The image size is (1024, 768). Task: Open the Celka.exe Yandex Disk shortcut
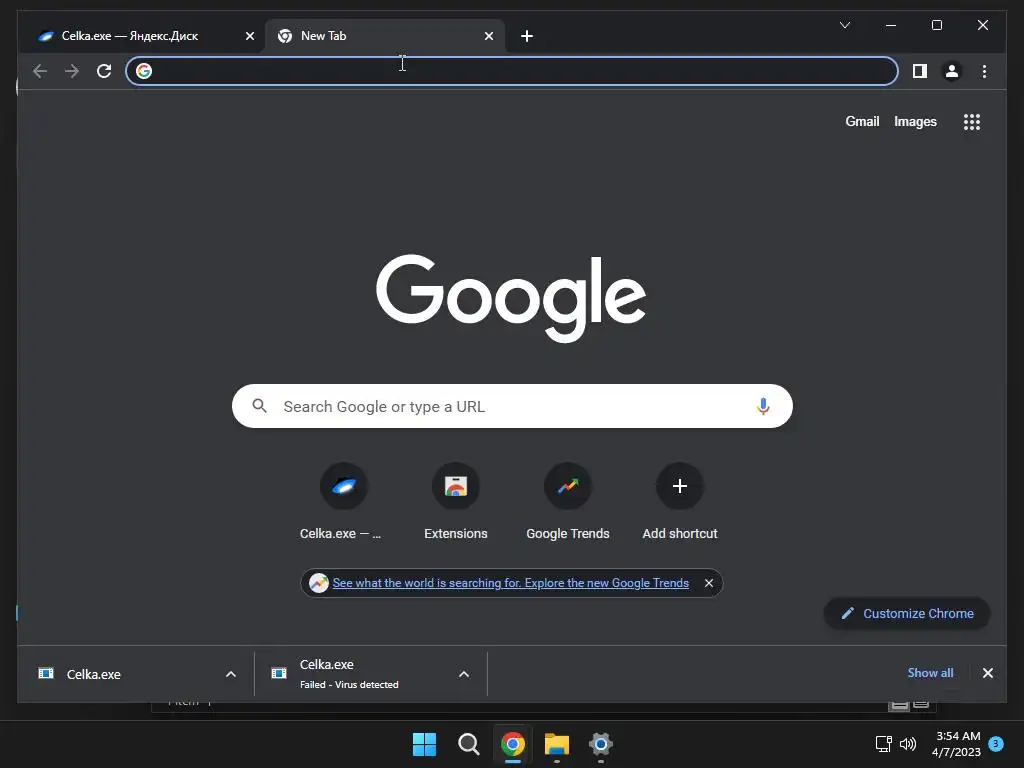343,503
